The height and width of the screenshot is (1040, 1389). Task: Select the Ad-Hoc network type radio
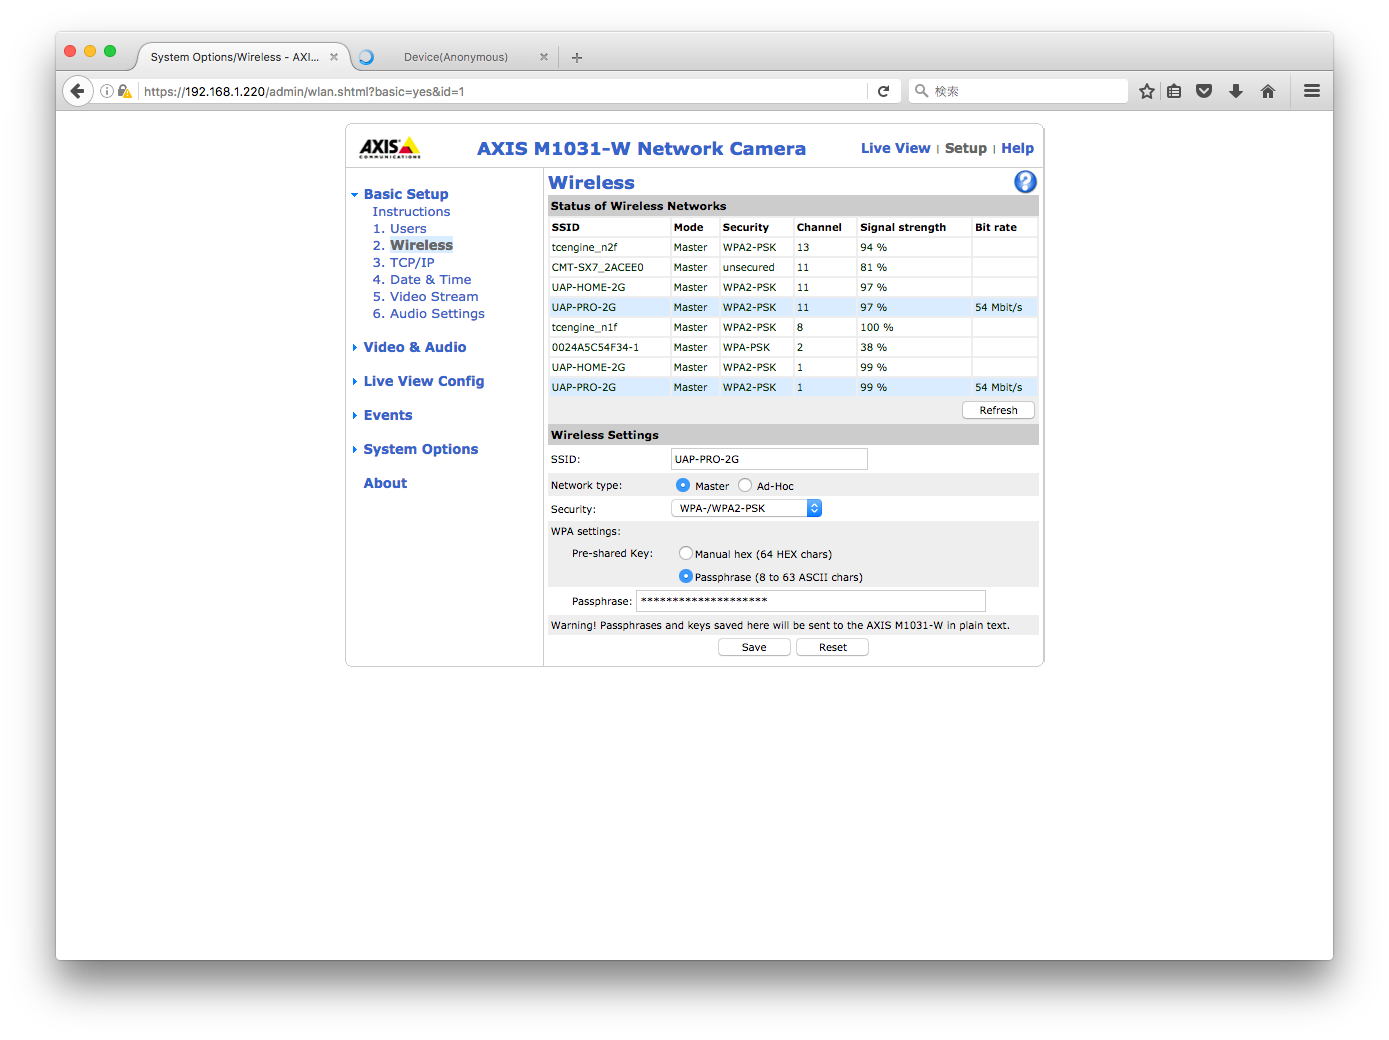pyautogui.click(x=745, y=485)
